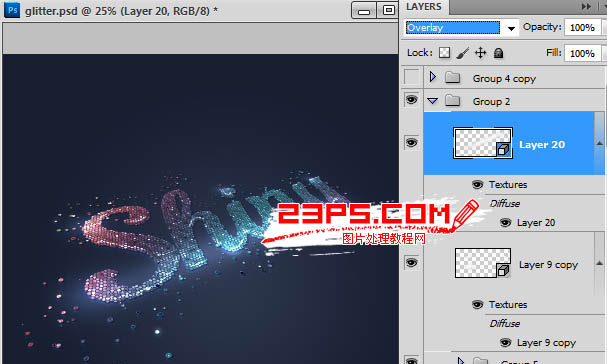The width and height of the screenshot is (607, 364).
Task: Click the Group 4 copy folder icon
Action: 452,77
